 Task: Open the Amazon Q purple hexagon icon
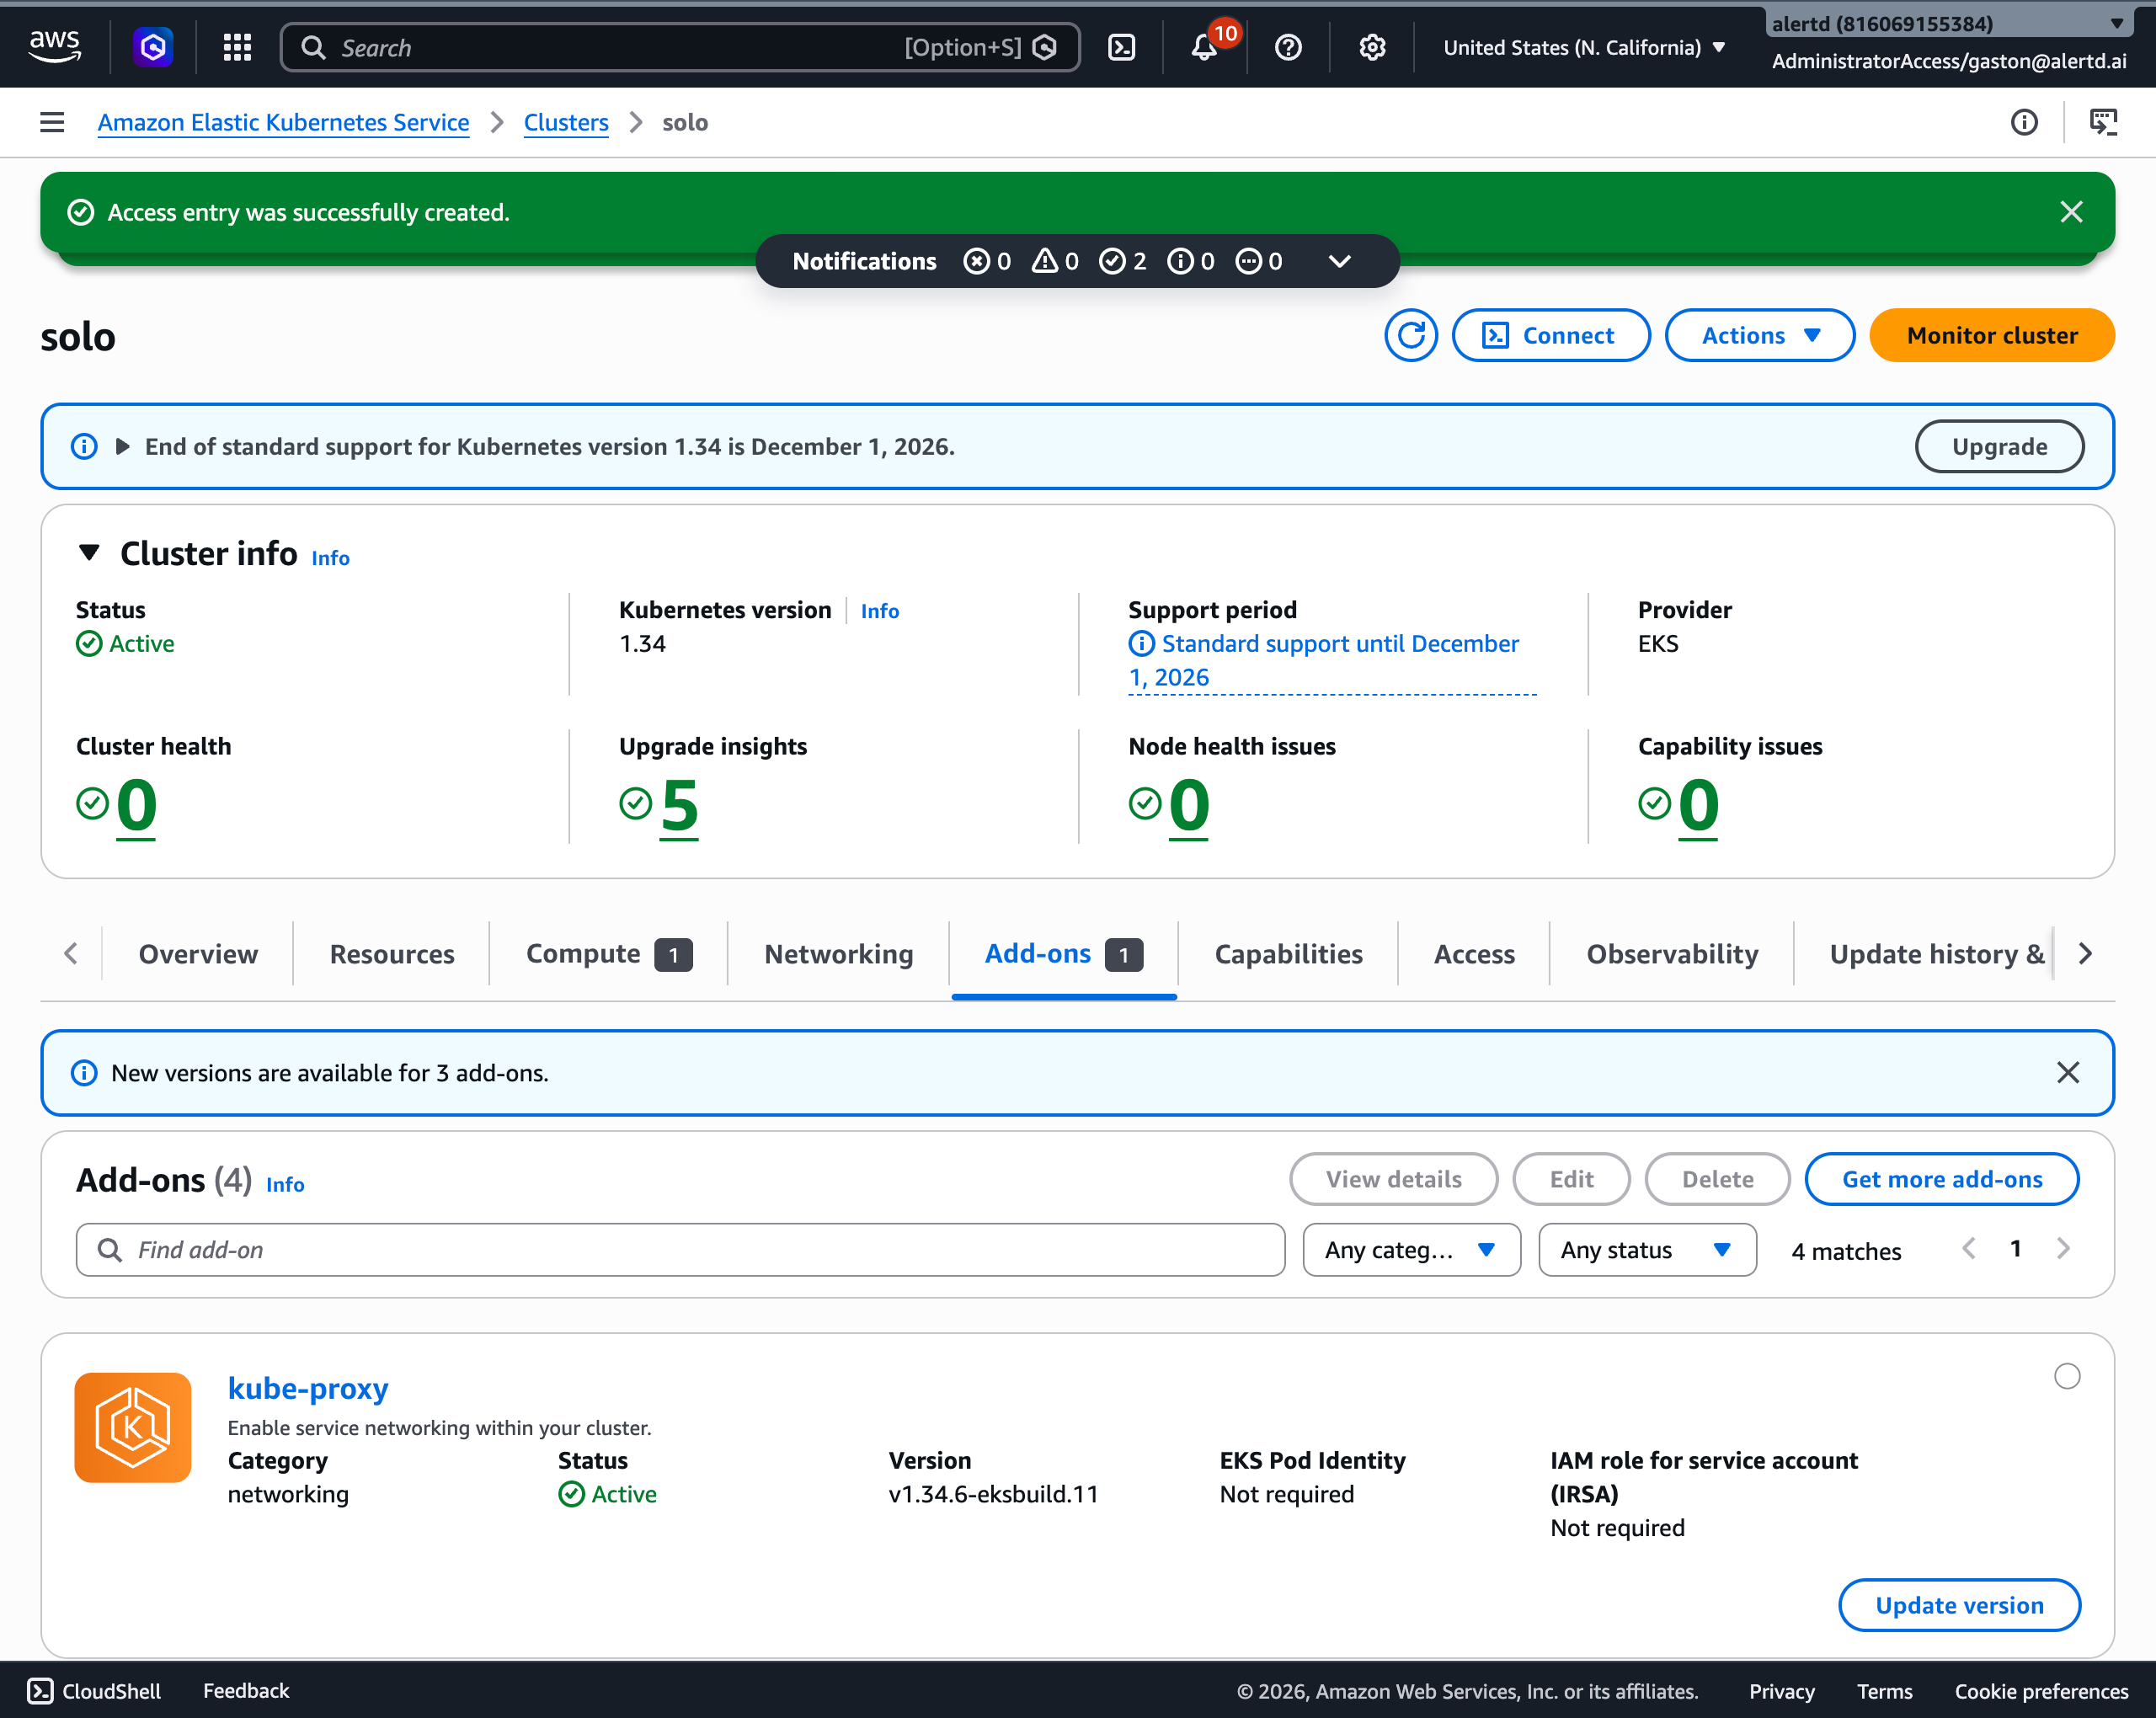pyautogui.click(x=153, y=47)
